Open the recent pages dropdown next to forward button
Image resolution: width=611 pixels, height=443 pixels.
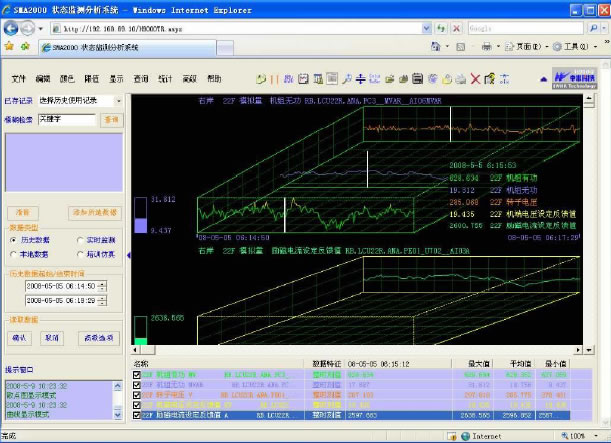41,28
